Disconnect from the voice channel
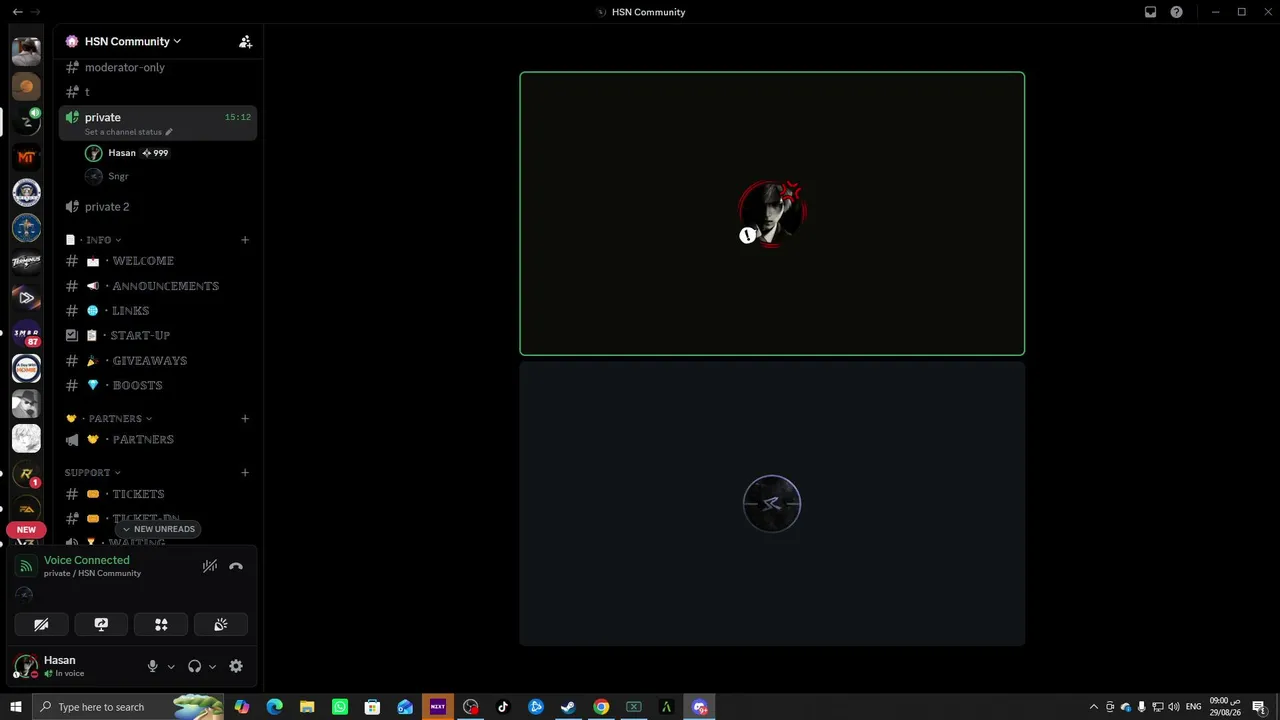The image size is (1280, 720). coord(236,566)
